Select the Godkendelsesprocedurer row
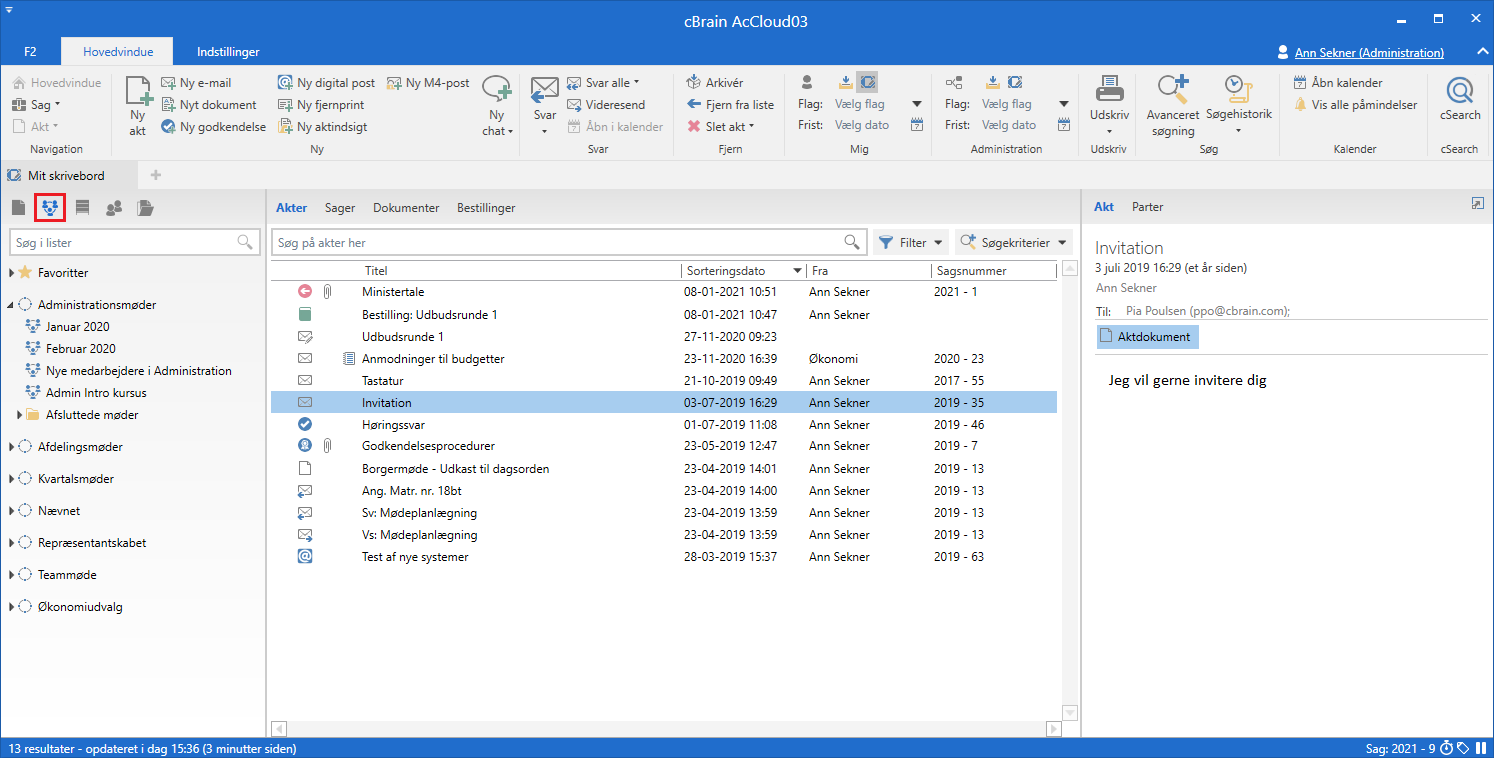This screenshot has width=1494, height=758. tap(663, 446)
